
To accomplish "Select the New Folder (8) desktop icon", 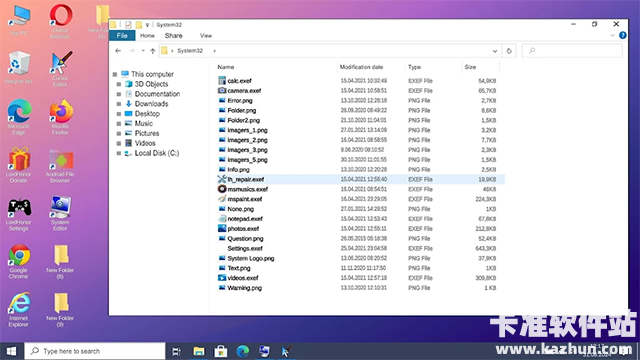I will [60, 261].
